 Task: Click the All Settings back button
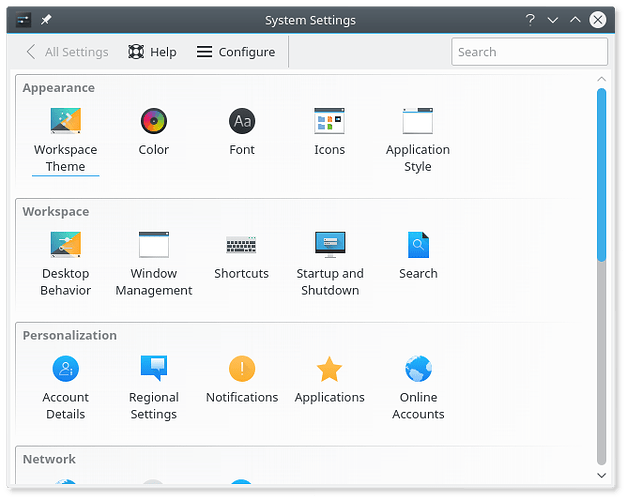click(66, 52)
